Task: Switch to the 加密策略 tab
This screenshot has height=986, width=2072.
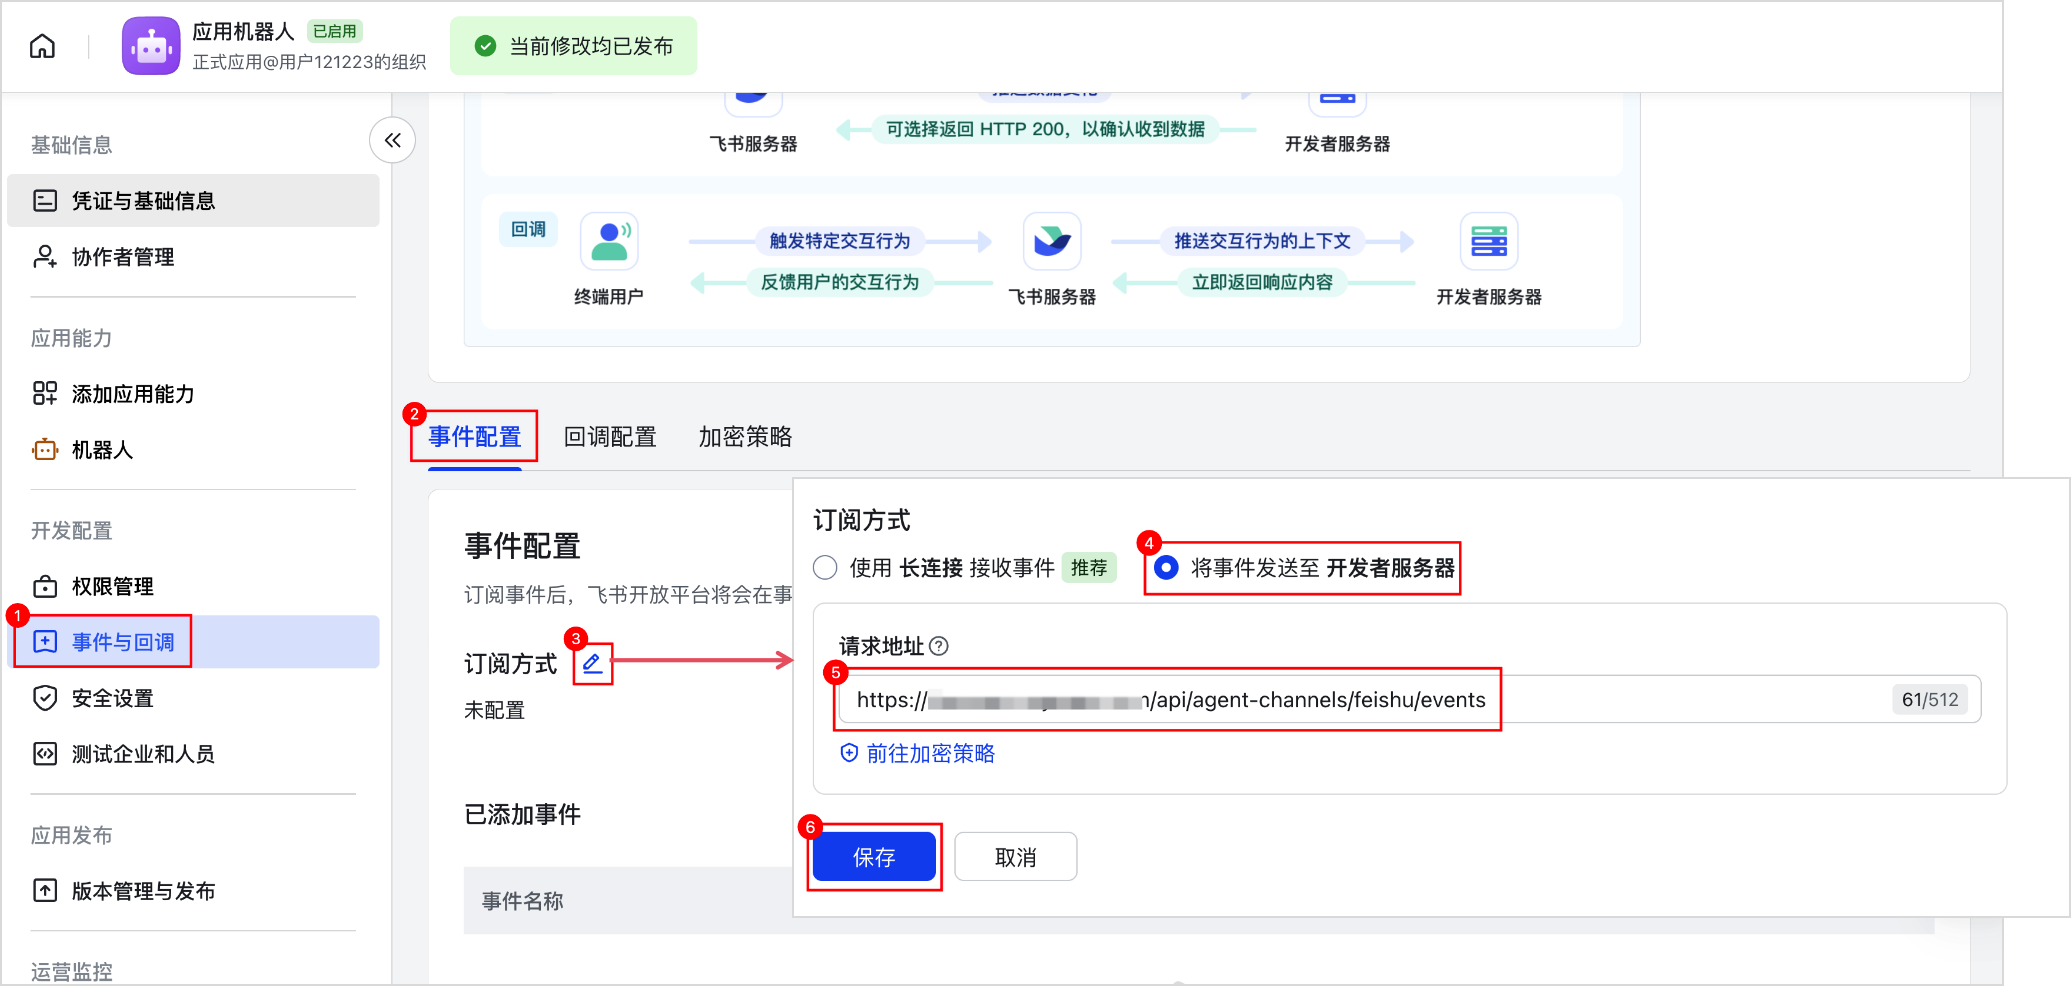Action: (x=745, y=437)
